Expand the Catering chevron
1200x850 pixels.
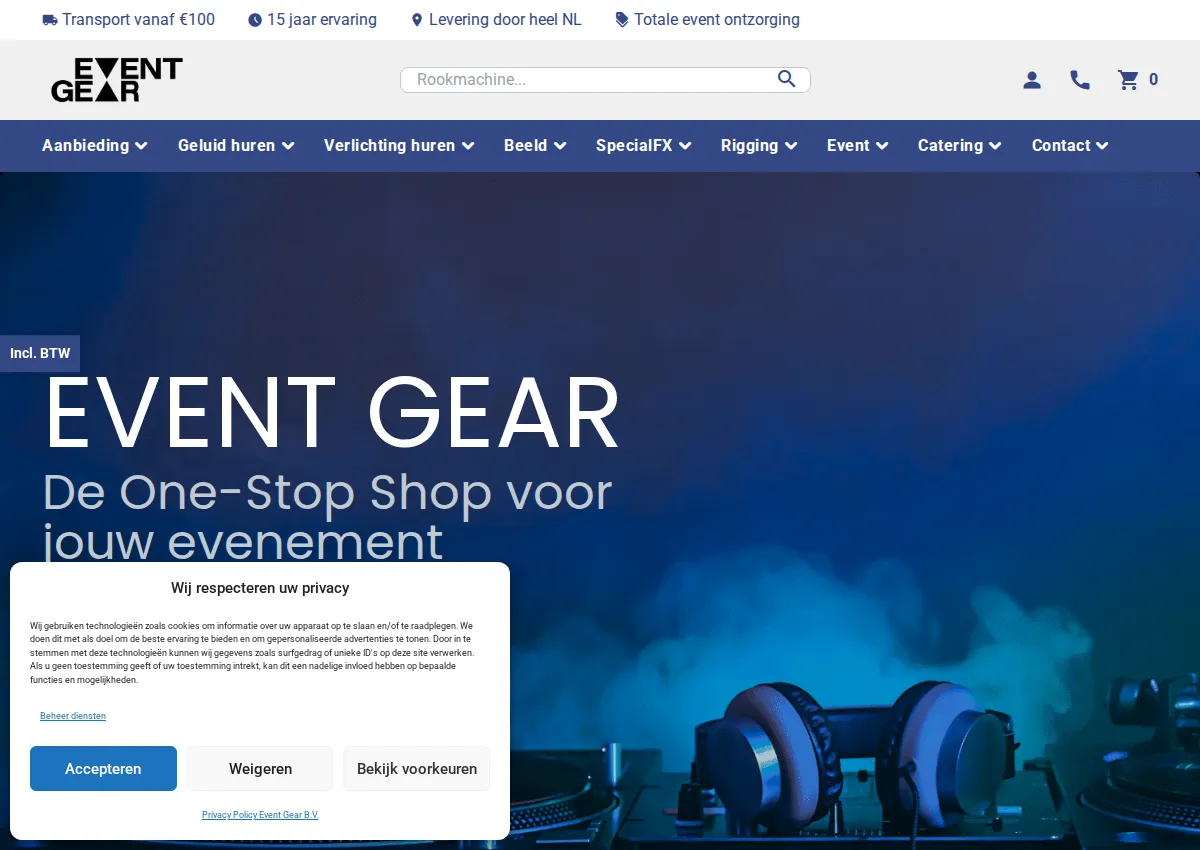click(995, 146)
